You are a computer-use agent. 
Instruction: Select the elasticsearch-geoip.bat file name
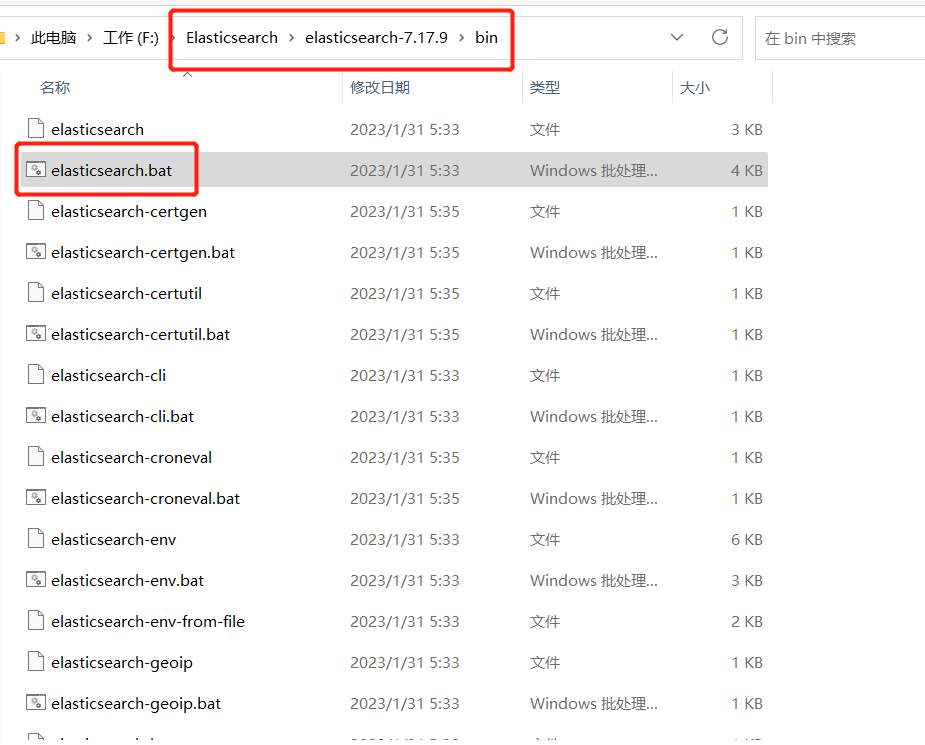point(136,703)
